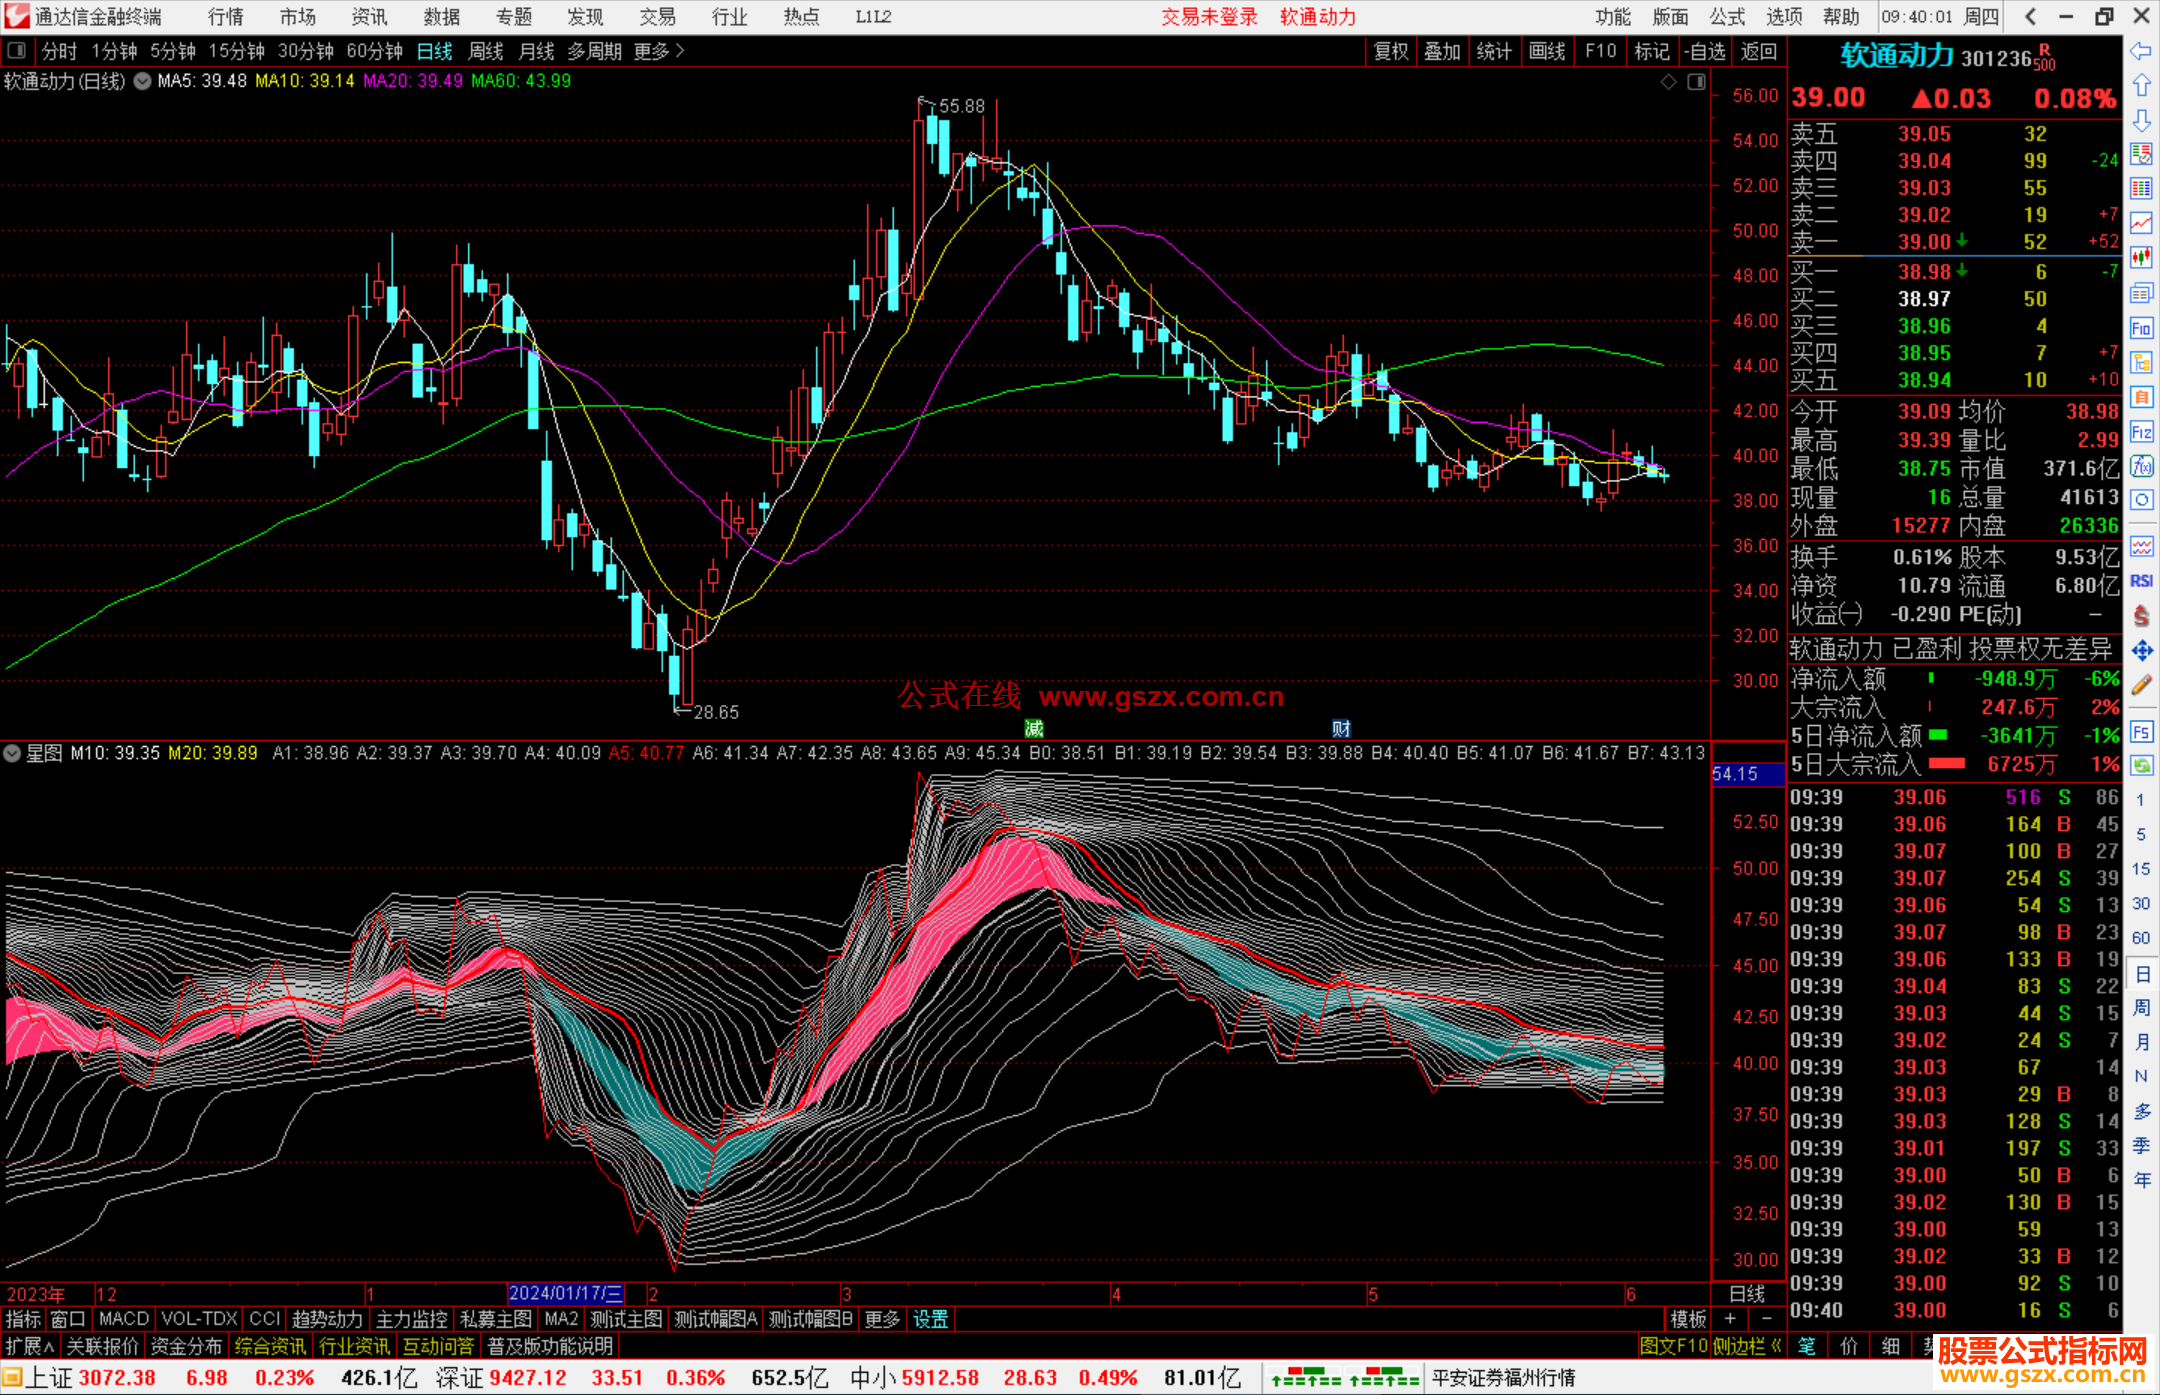Open the candlestick chart sidebar icon
The width and height of the screenshot is (2160, 1395).
2141,258
